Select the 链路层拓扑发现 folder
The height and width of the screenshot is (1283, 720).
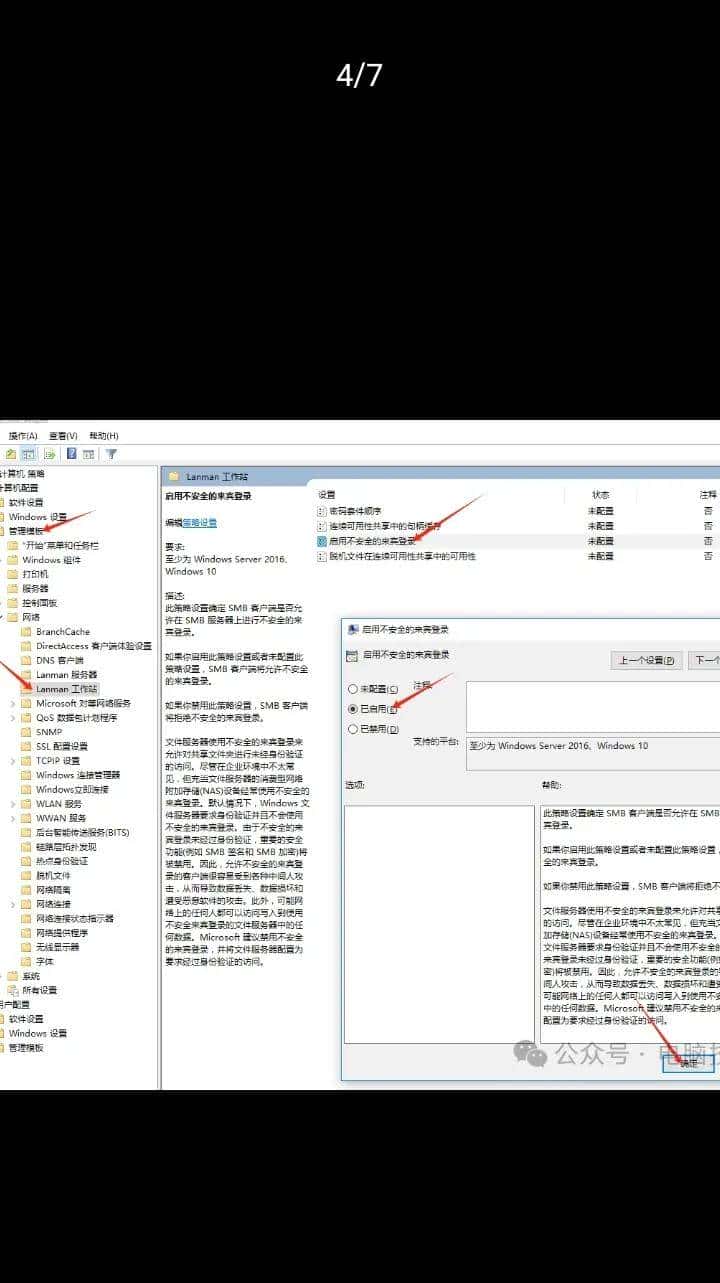click(66, 846)
